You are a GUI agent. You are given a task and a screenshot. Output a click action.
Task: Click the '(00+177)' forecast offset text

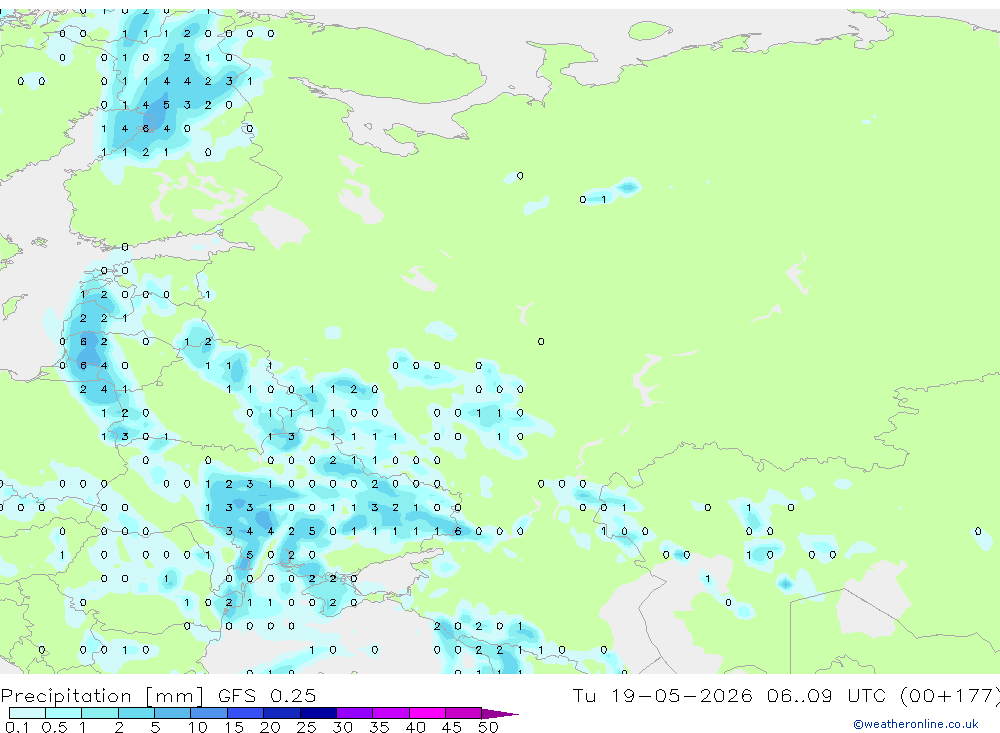(950, 696)
